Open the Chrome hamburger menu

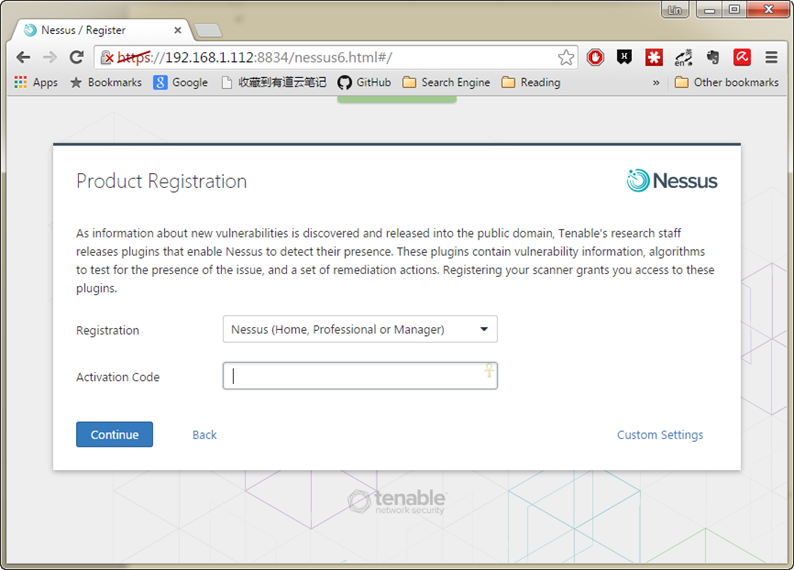(x=771, y=58)
